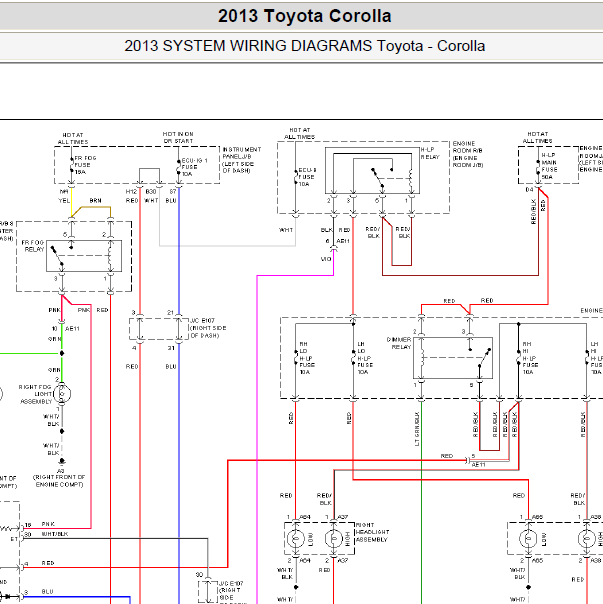Select the RH HI H-LP FUSE label

(x=530, y=358)
